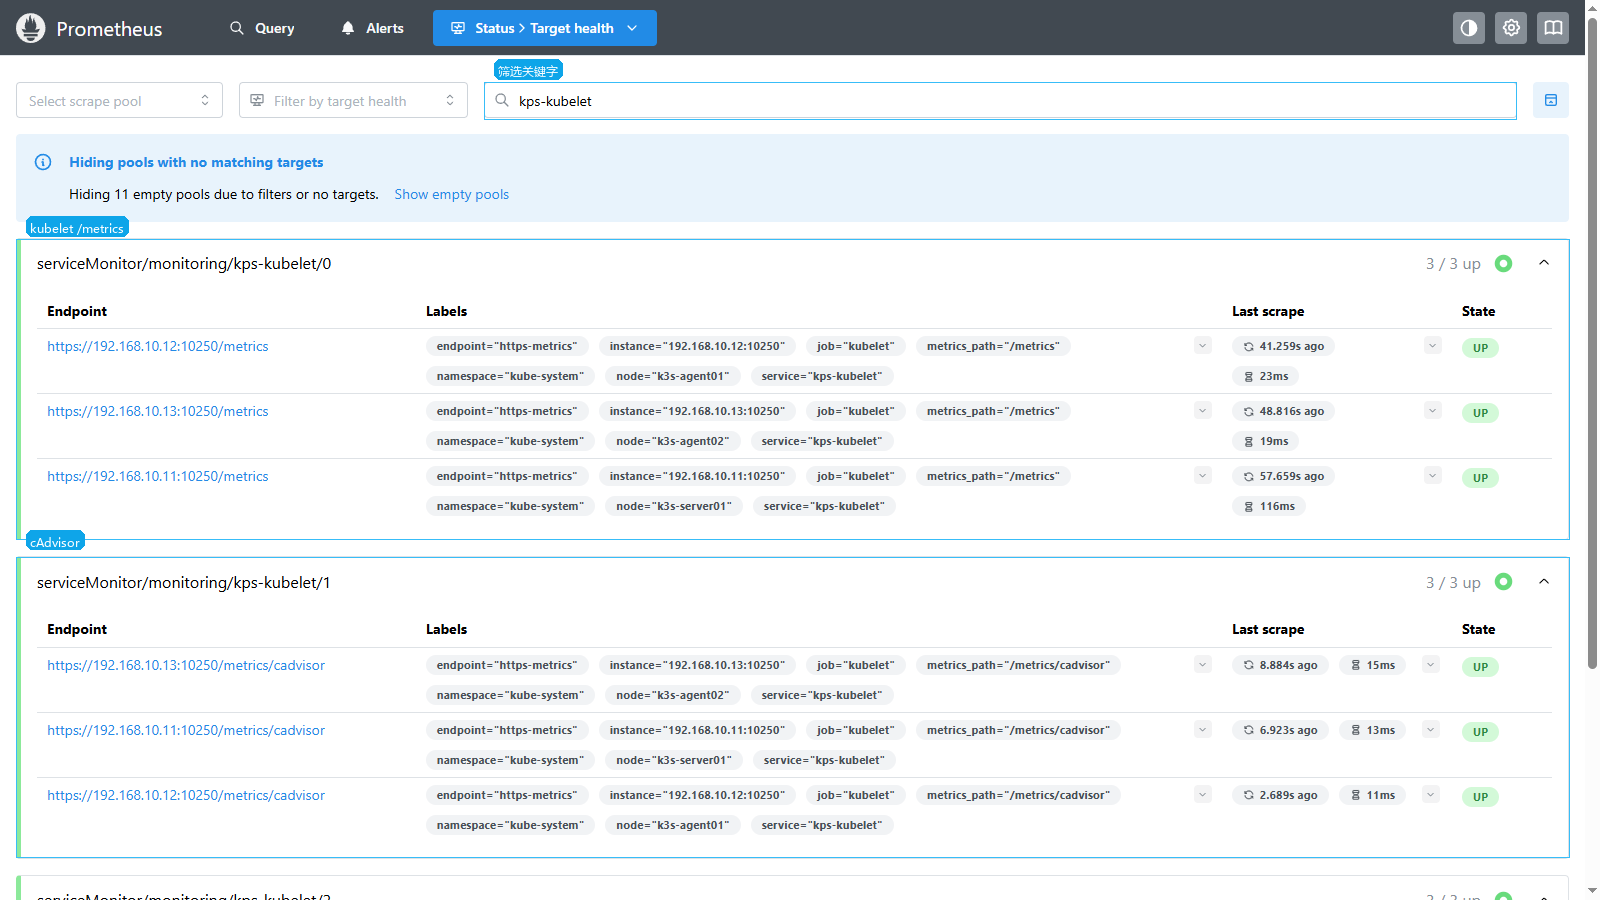This screenshot has height=900, width=1600.
Task: Open the Select scrape pool dropdown
Action: [x=119, y=100]
